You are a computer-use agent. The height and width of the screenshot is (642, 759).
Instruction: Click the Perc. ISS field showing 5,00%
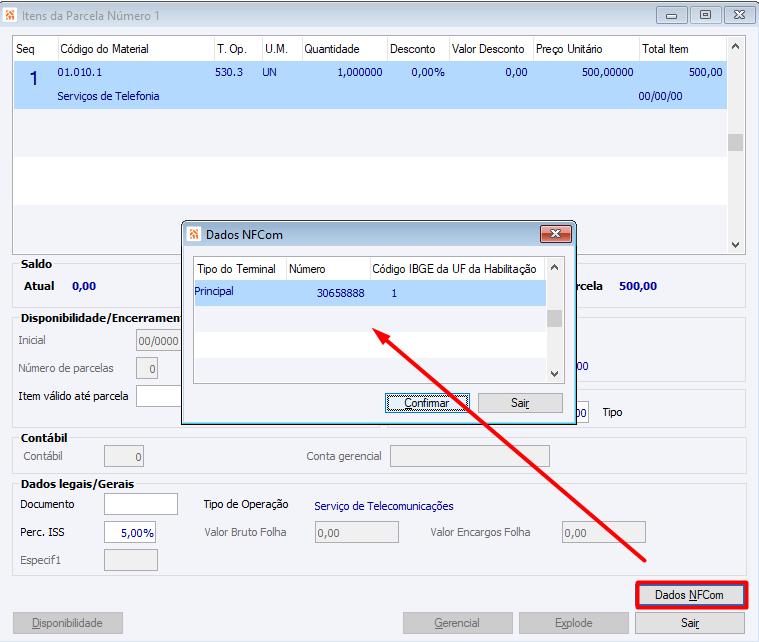coord(130,532)
